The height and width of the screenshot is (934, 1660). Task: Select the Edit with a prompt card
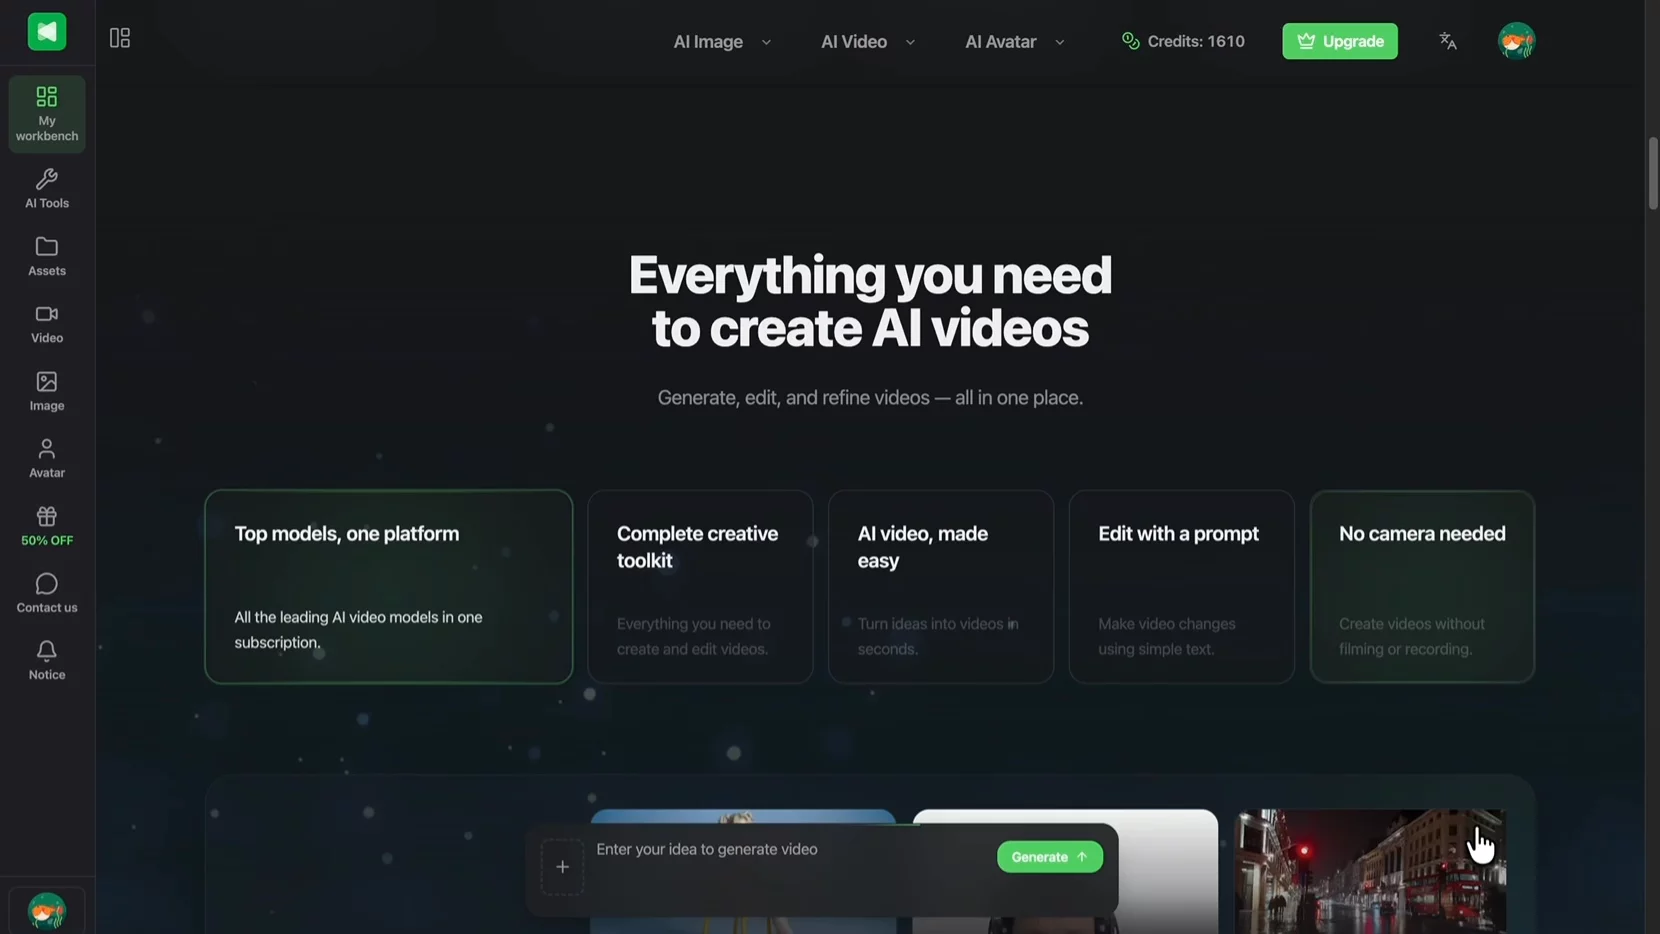point(1182,587)
